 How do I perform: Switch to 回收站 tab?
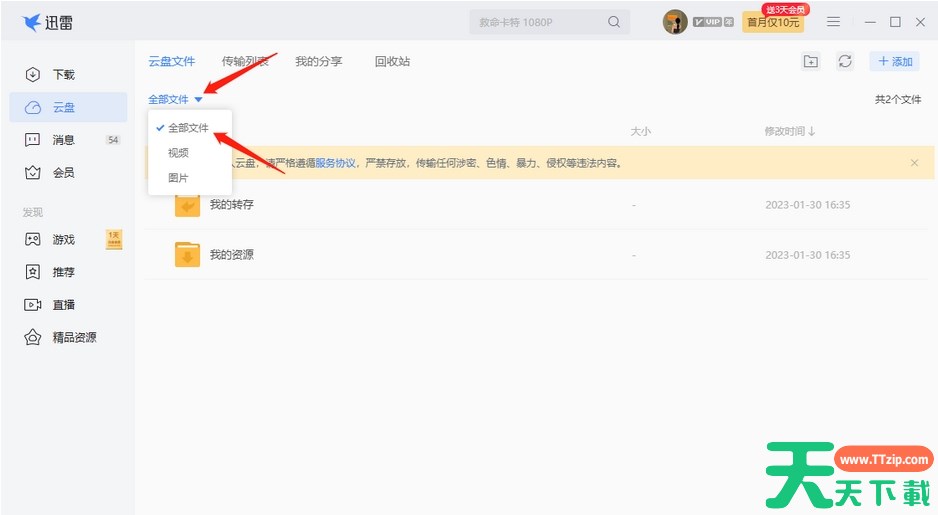point(392,62)
